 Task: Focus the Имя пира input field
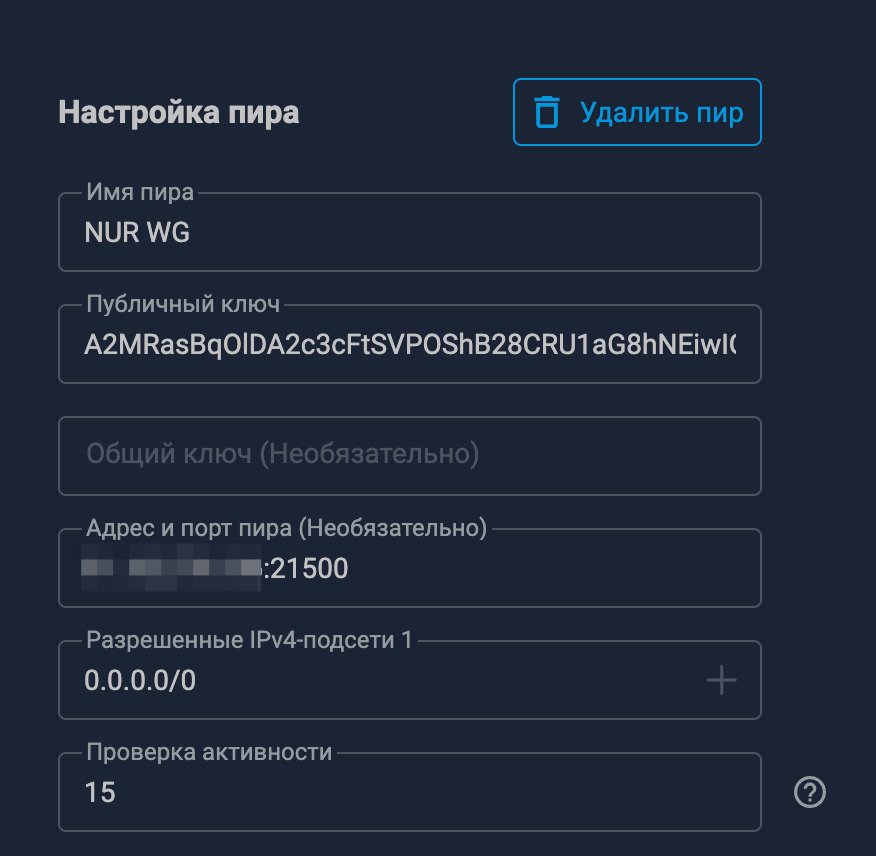[x=410, y=232]
